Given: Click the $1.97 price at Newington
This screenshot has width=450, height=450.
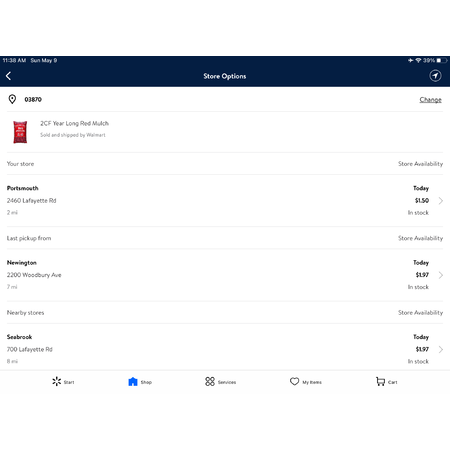Looking at the screenshot, I should pyautogui.click(x=422, y=275).
